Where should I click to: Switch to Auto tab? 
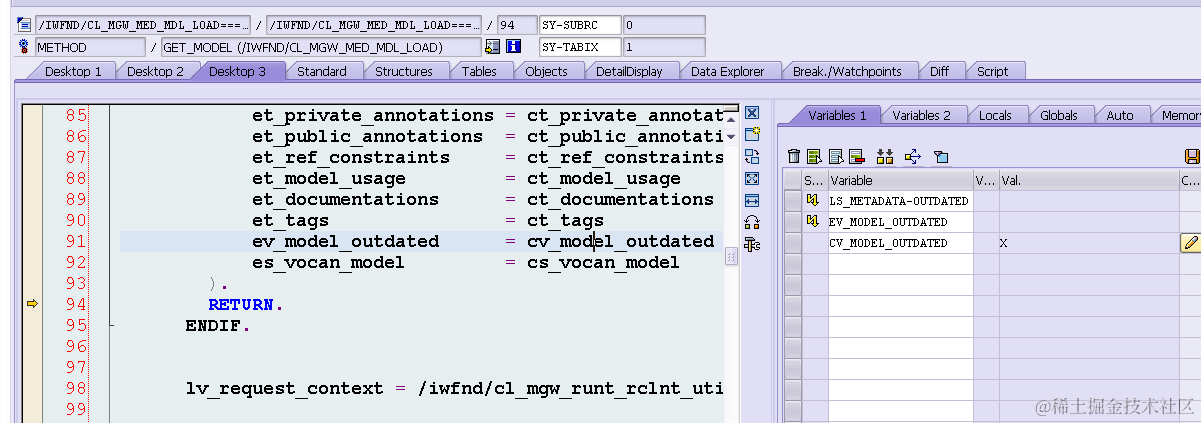(1120, 115)
